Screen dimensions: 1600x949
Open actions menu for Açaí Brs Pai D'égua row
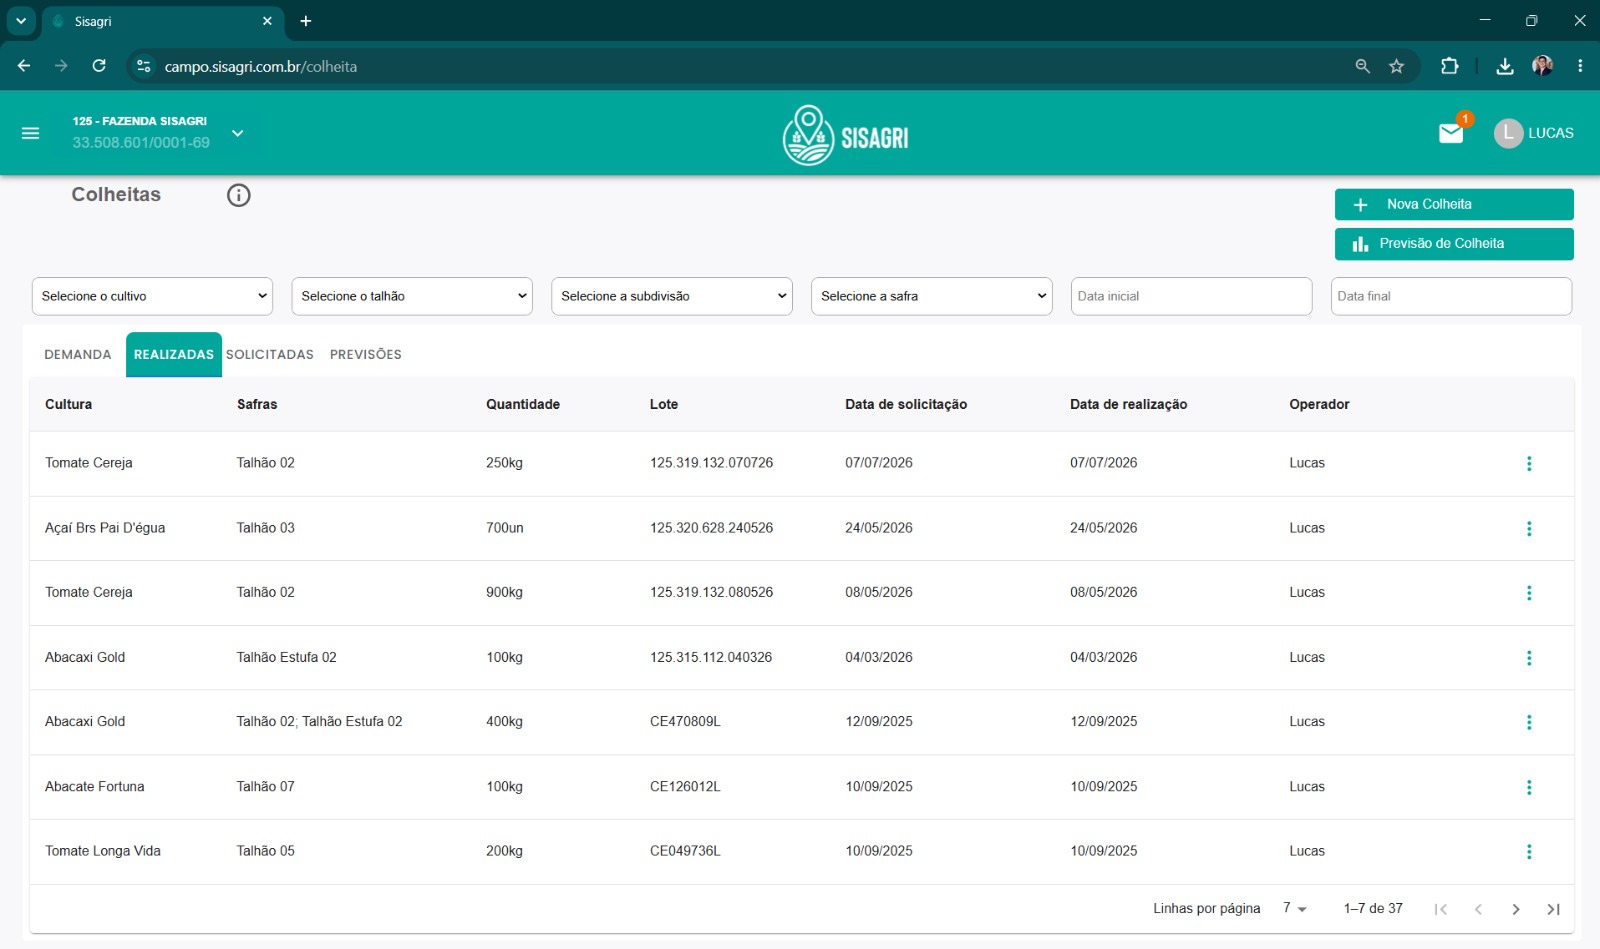(1529, 528)
